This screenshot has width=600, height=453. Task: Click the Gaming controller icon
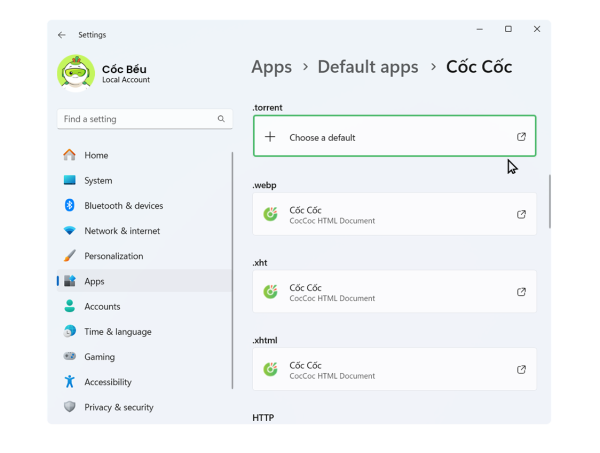[70, 357]
